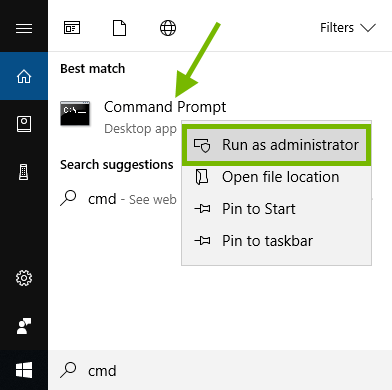Click the magnifier icon in the search box

[68, 370]
